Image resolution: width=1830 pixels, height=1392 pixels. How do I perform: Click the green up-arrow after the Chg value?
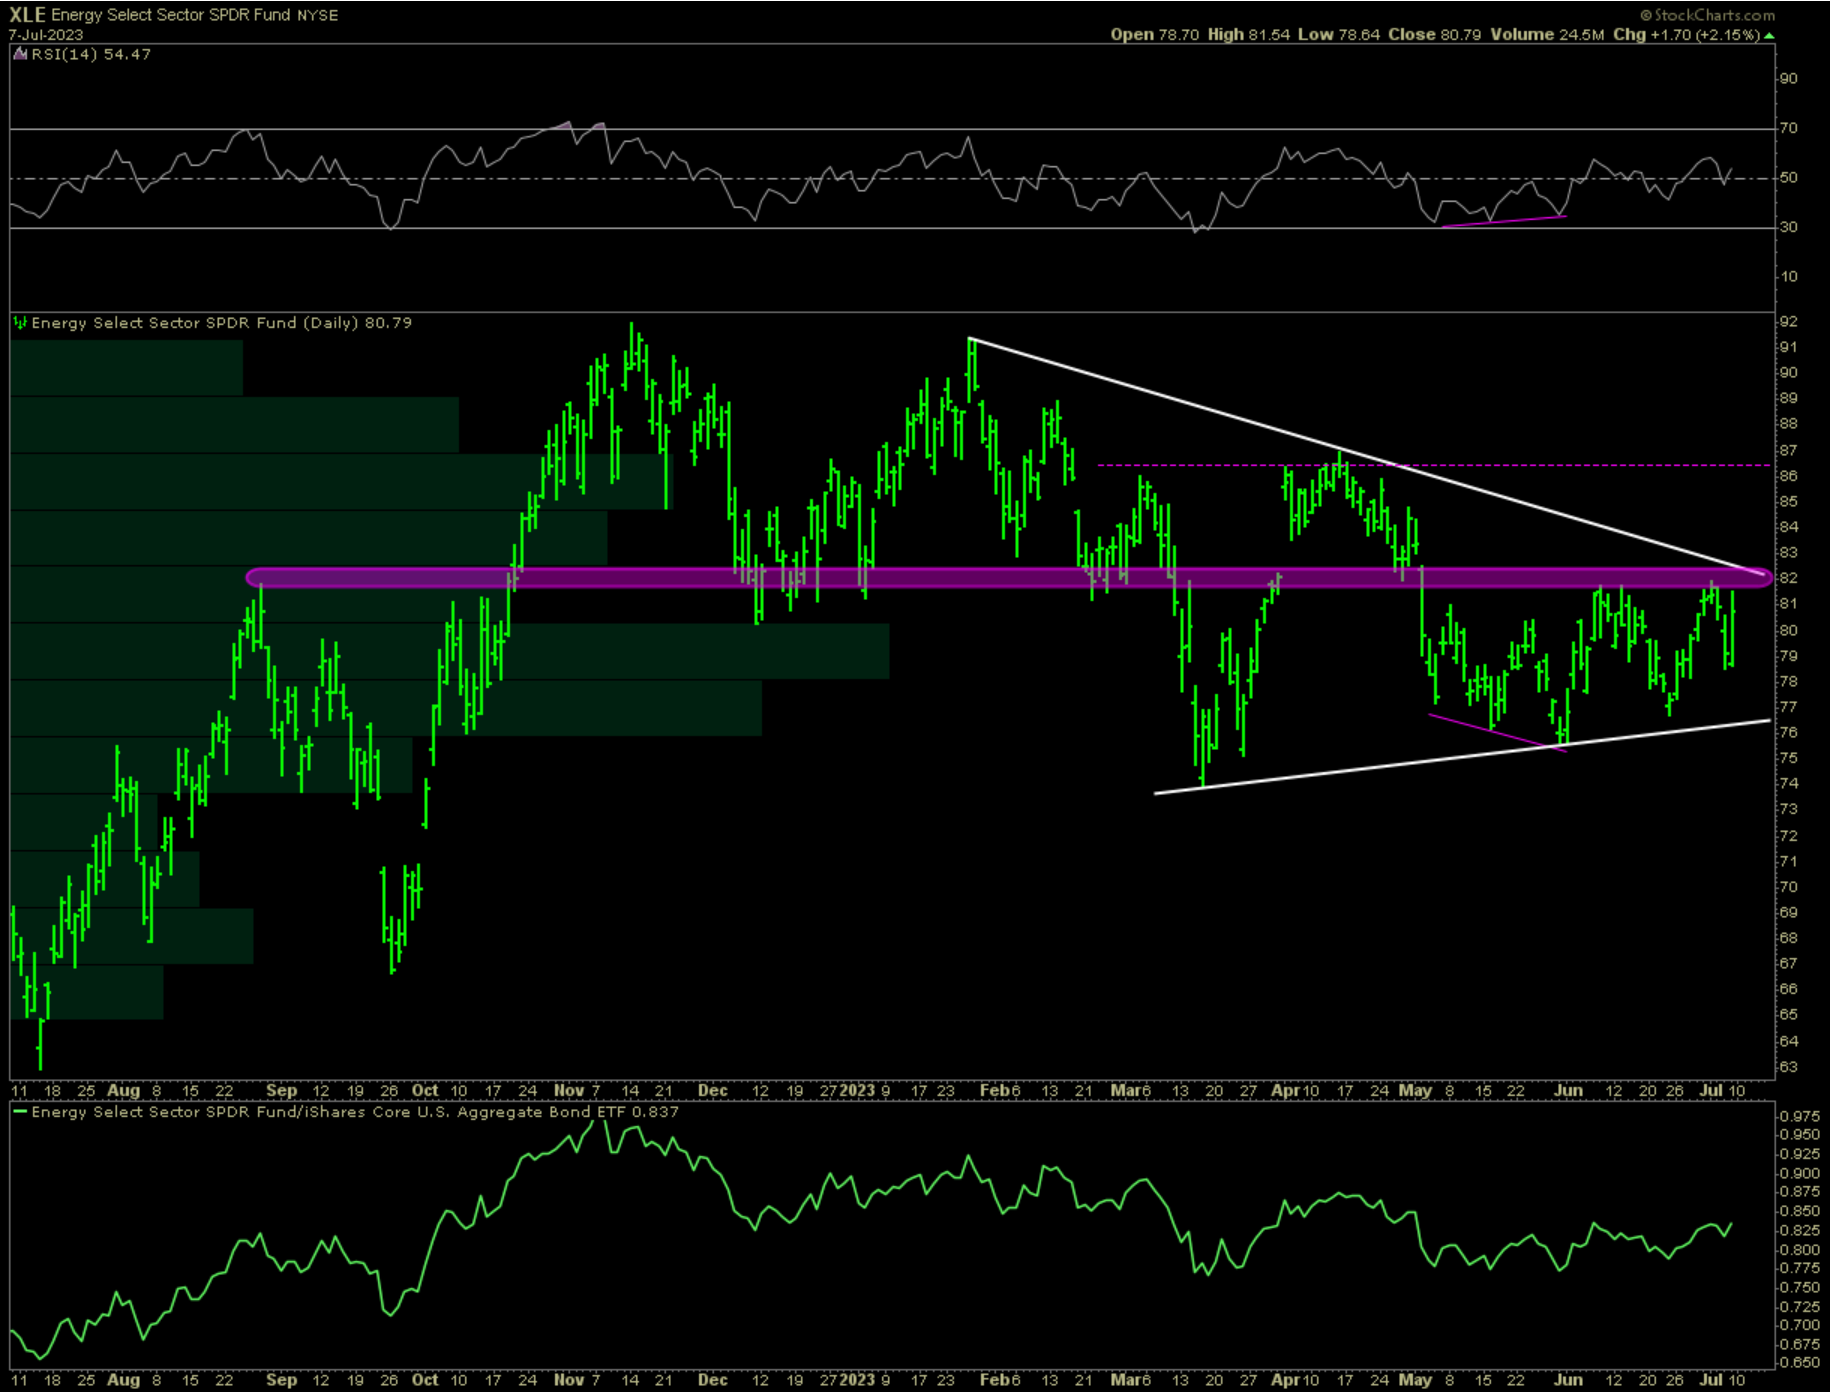[x=1769, y=35]
